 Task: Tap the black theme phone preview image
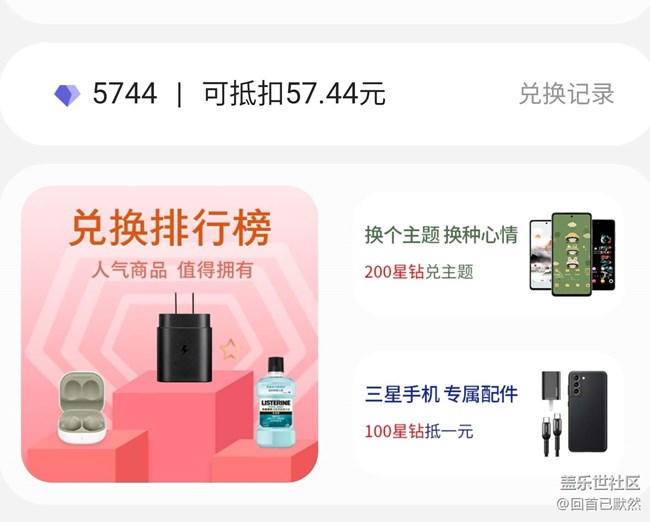604,255
